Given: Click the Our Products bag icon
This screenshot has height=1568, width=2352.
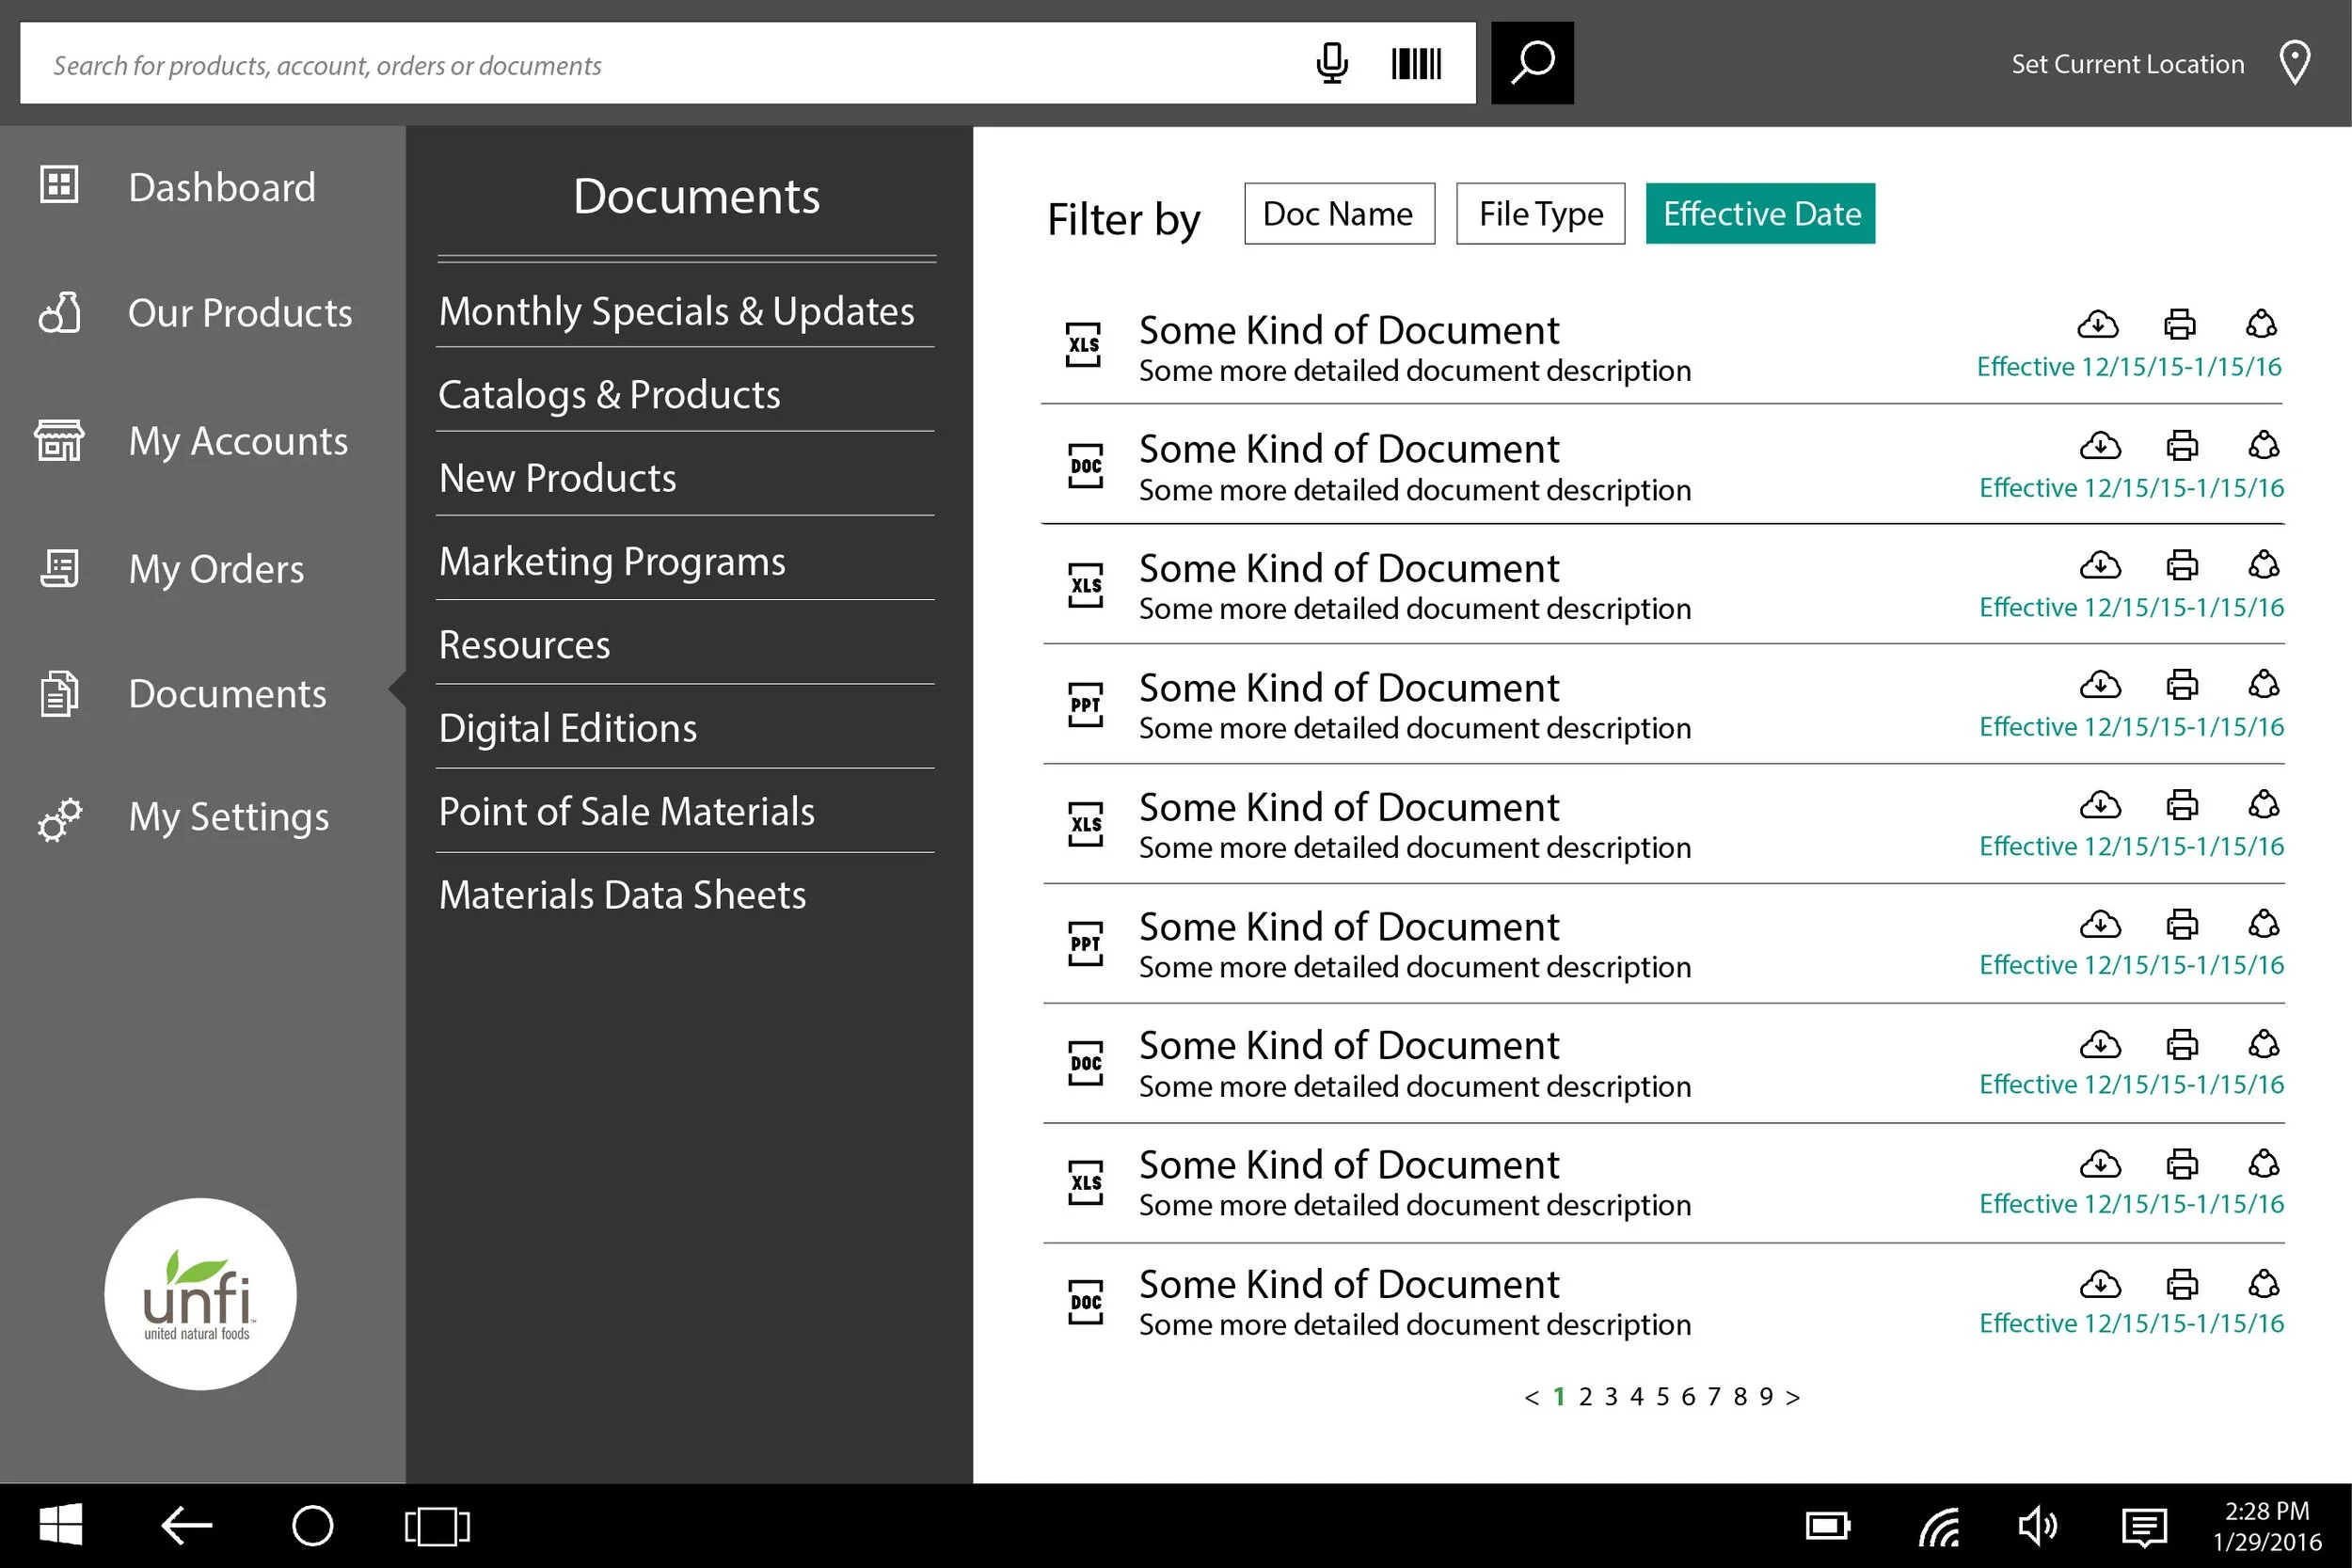Looking at the screenshot, I should (58, 313).
